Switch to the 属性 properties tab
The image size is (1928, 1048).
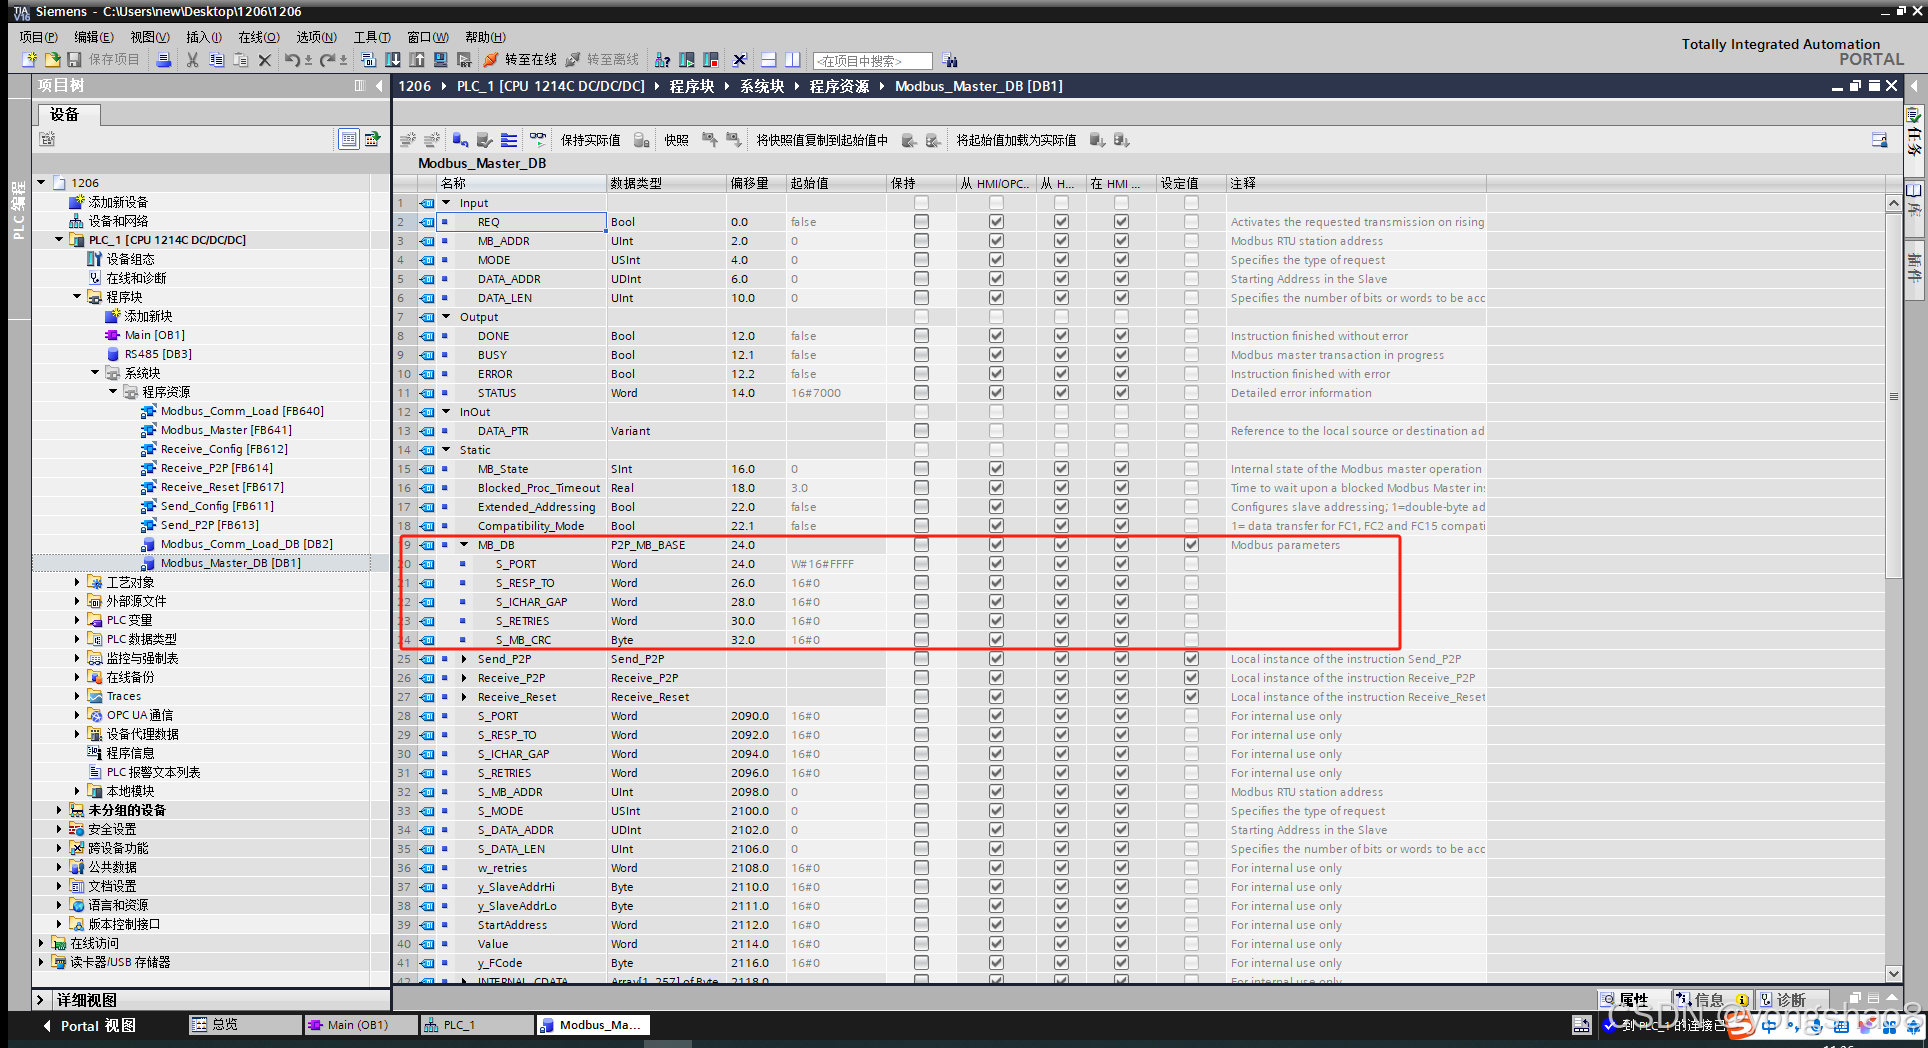1634,1000
